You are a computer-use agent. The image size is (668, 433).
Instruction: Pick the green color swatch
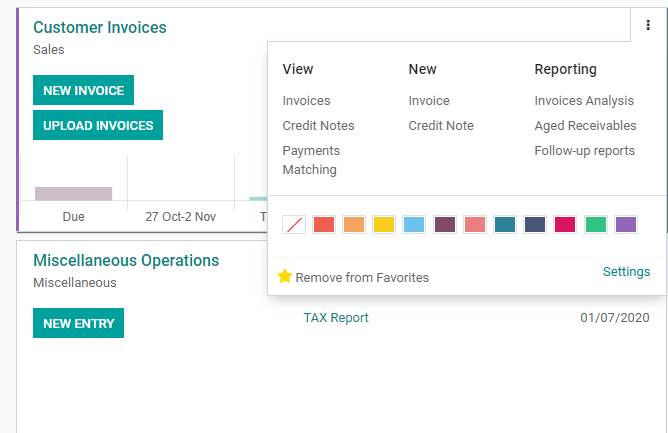[596, 225]
